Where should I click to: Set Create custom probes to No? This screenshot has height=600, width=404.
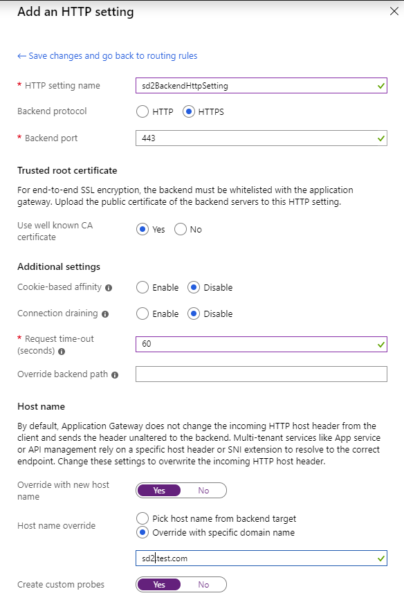204,585
